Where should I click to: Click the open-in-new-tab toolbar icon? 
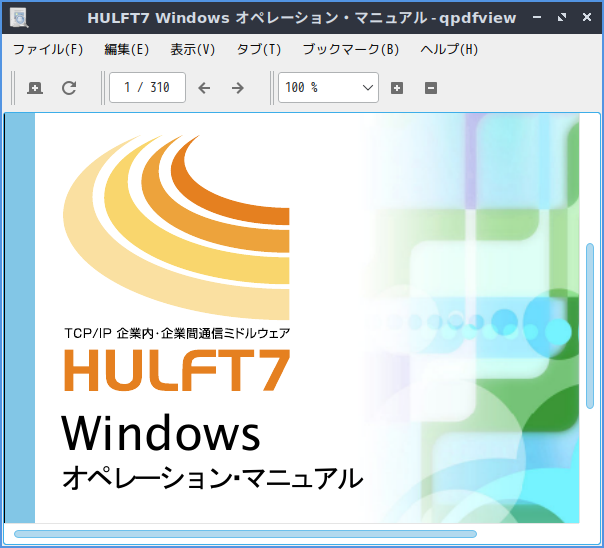coord(35,88)
